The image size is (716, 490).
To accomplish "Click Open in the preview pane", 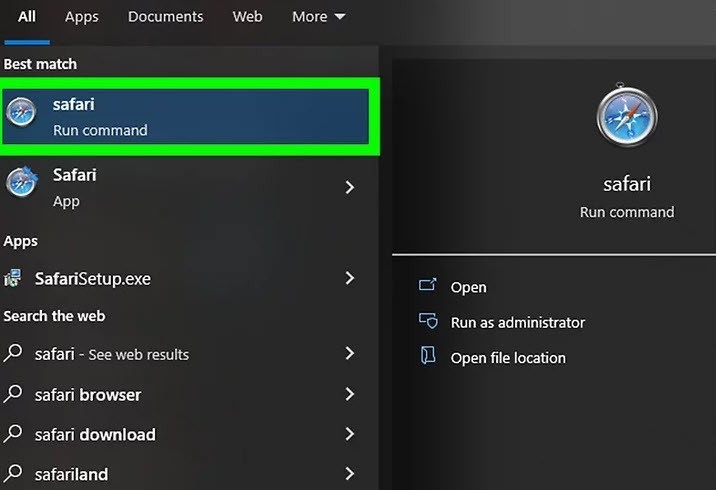I will [469, 287].
